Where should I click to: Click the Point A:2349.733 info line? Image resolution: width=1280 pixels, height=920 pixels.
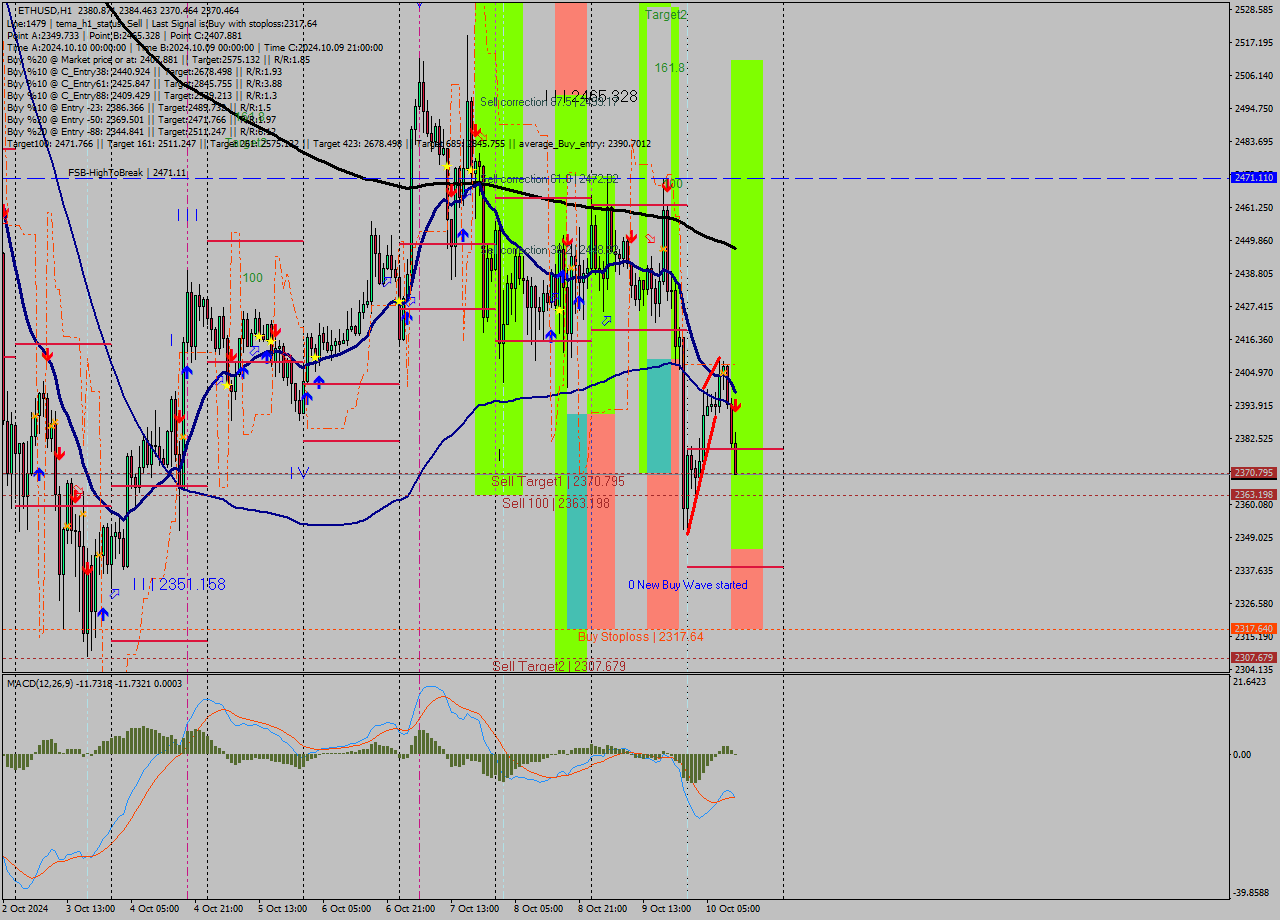[124, 35]
